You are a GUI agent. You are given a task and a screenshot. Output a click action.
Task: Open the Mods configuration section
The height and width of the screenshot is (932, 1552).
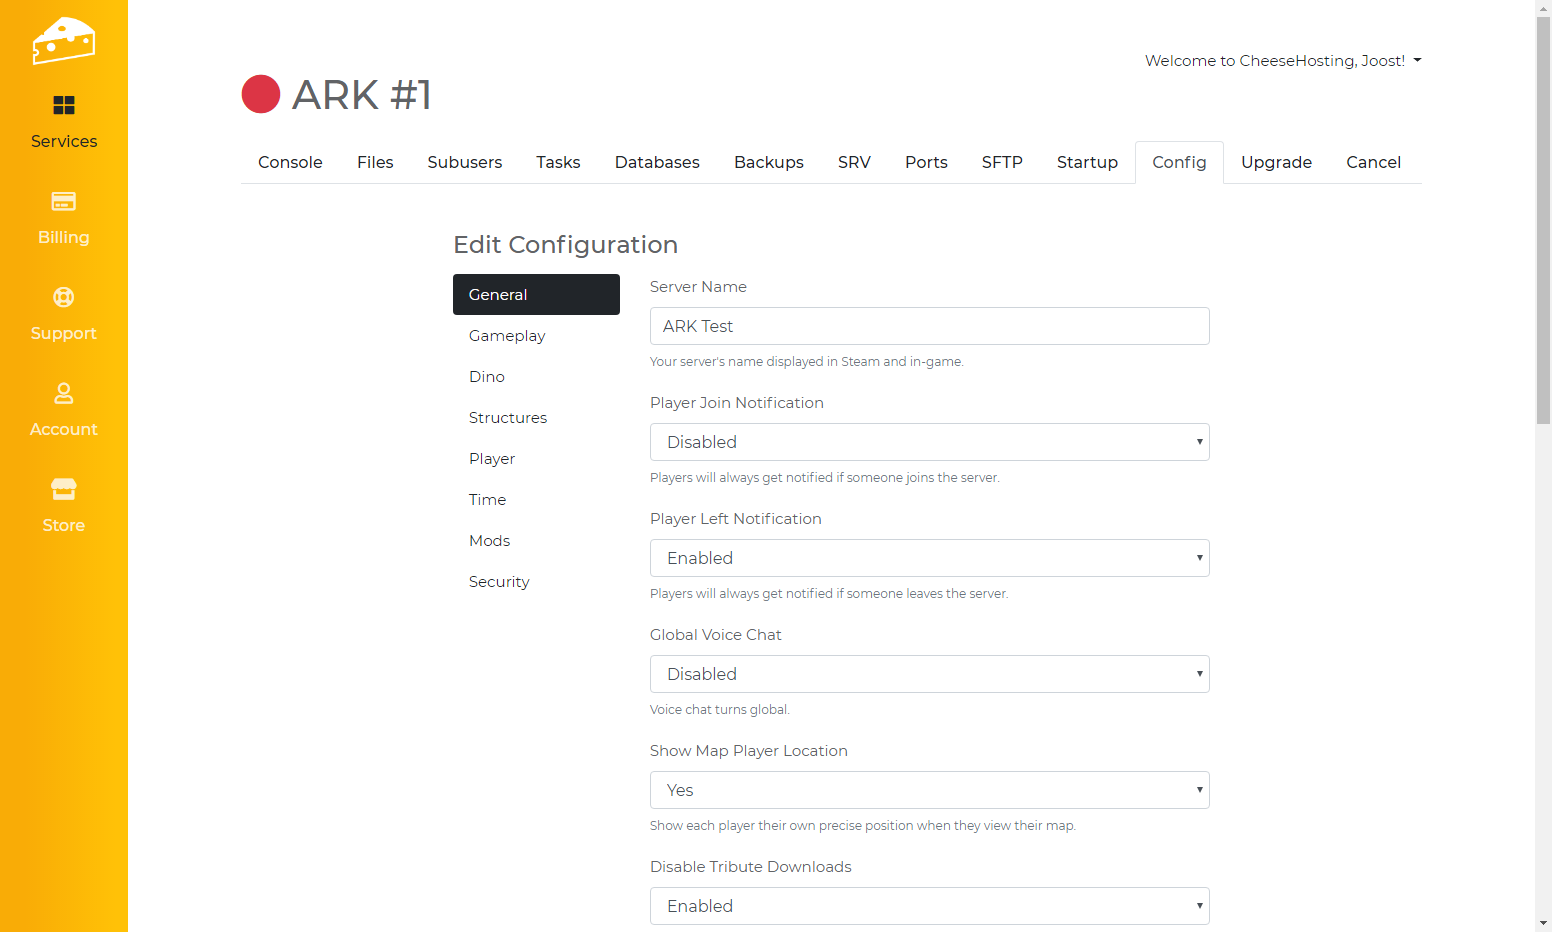pyautogui.click(x=489, y=541)
